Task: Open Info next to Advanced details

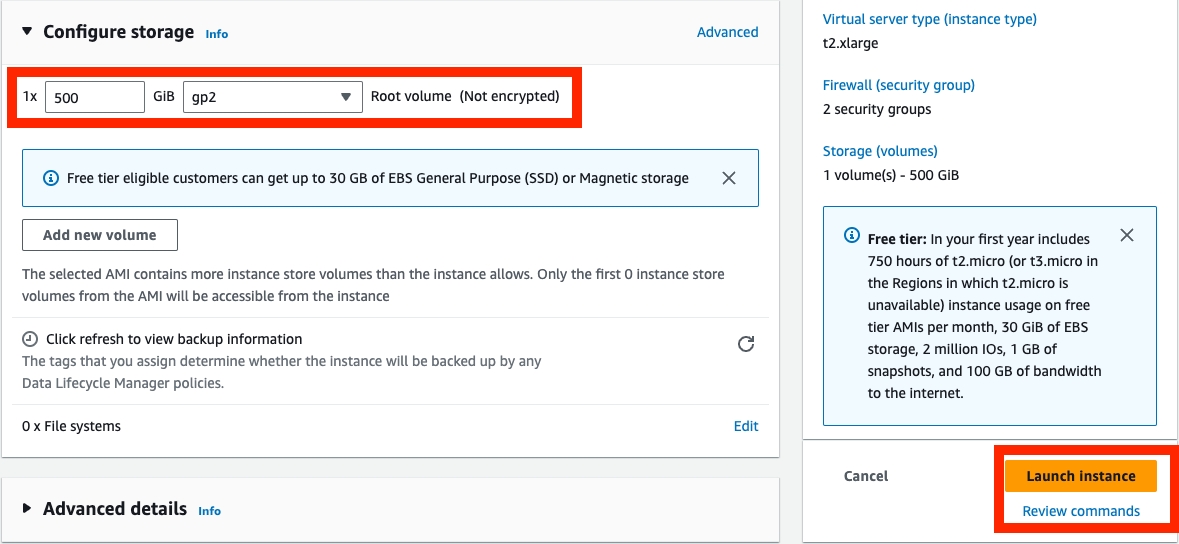Action: point(209,511)
